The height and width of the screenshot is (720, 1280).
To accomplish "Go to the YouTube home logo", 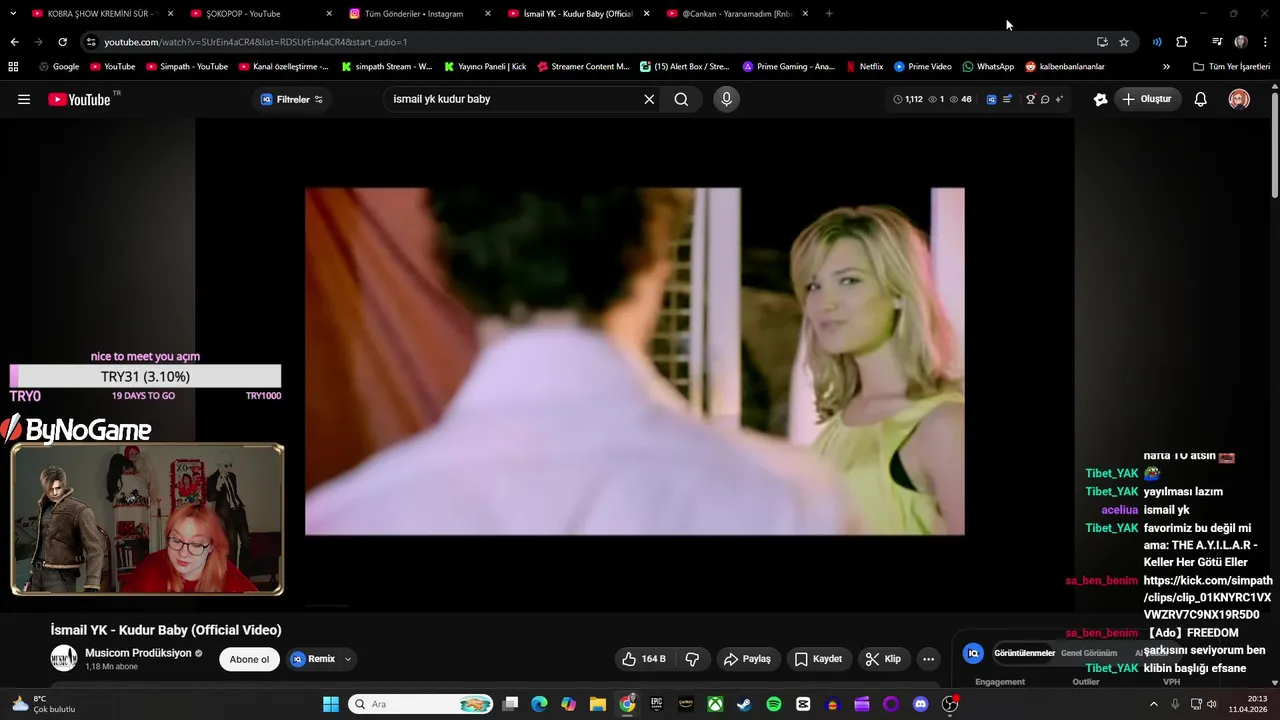I will pos(80,99).
